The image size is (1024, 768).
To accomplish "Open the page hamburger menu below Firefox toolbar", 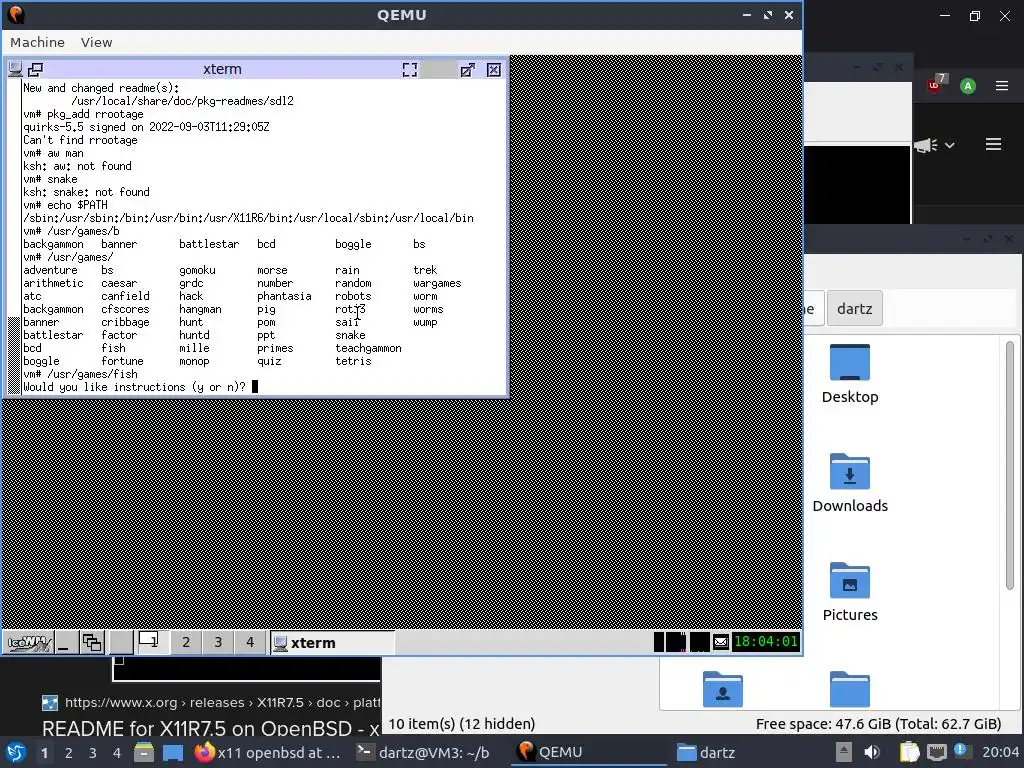I will tap(993, 144).
